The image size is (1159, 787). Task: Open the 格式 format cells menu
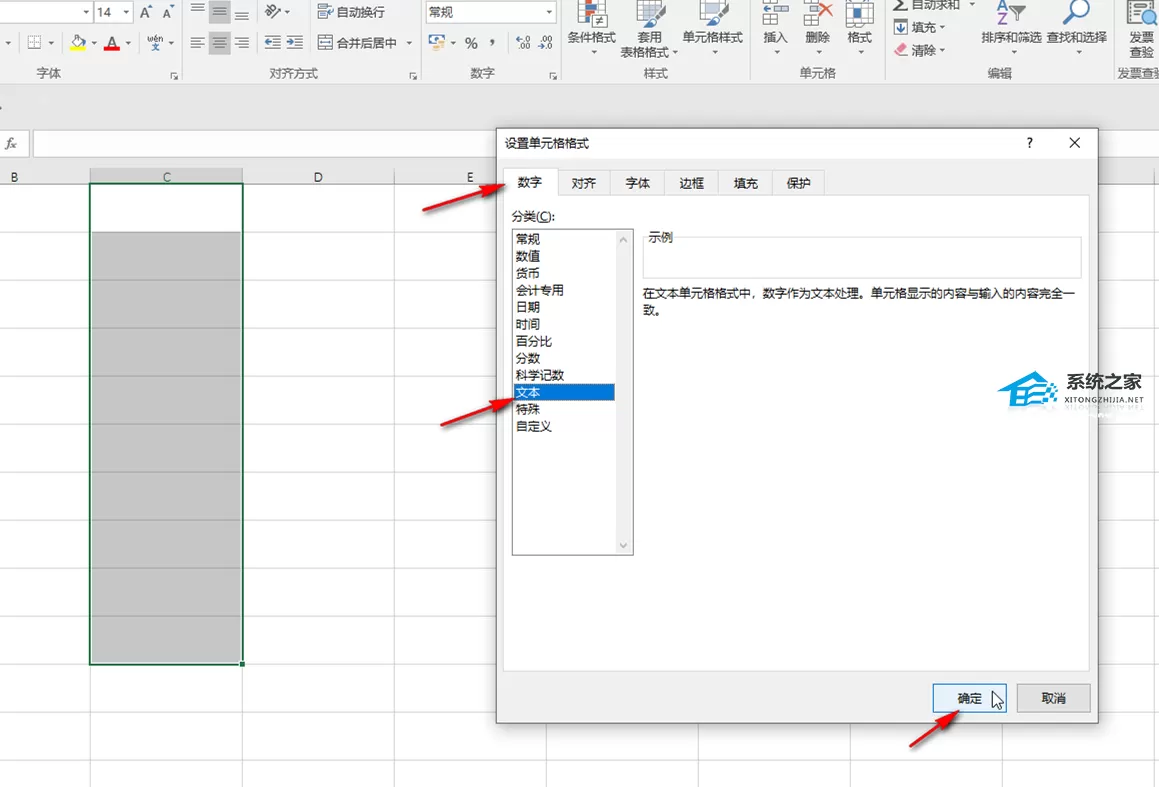(x=860, y=28)
